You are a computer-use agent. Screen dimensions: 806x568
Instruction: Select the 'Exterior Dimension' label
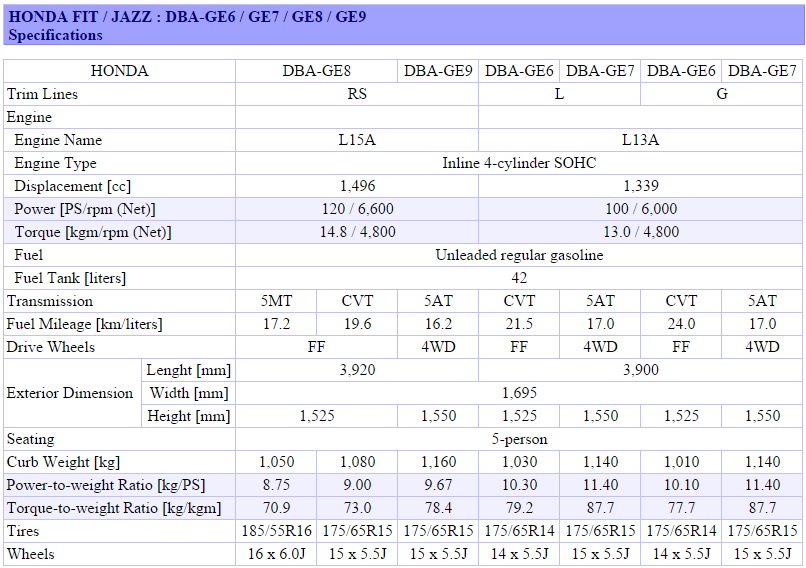coord(70,393)
